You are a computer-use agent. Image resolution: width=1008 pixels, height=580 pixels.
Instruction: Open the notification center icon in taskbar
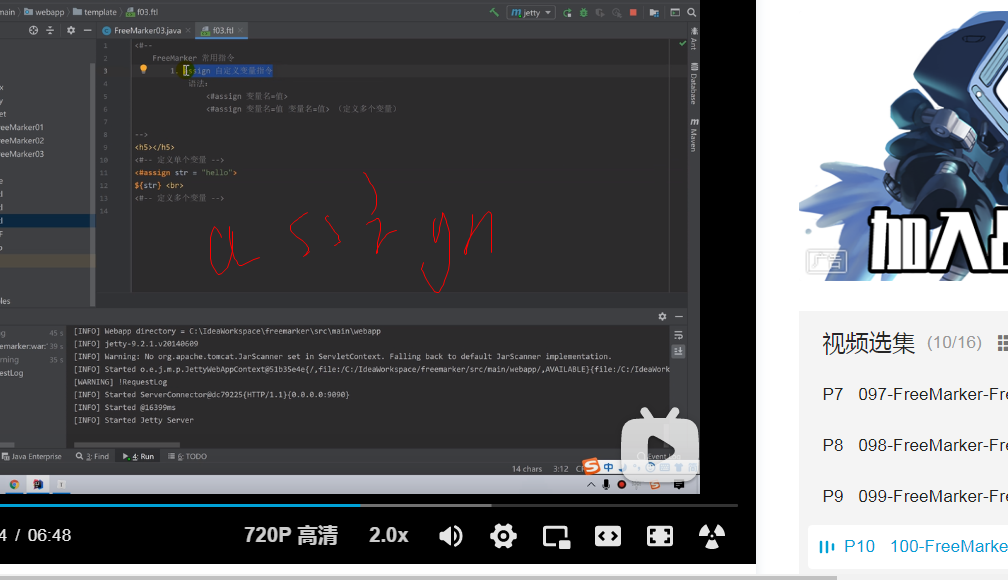679,485
